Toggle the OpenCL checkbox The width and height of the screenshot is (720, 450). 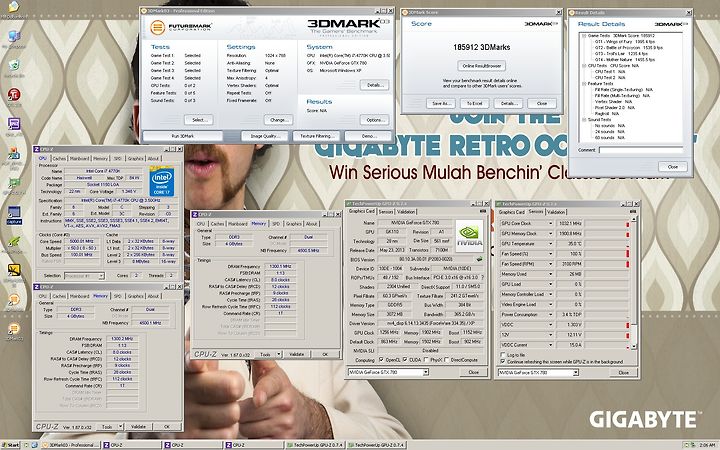point(381,360)
